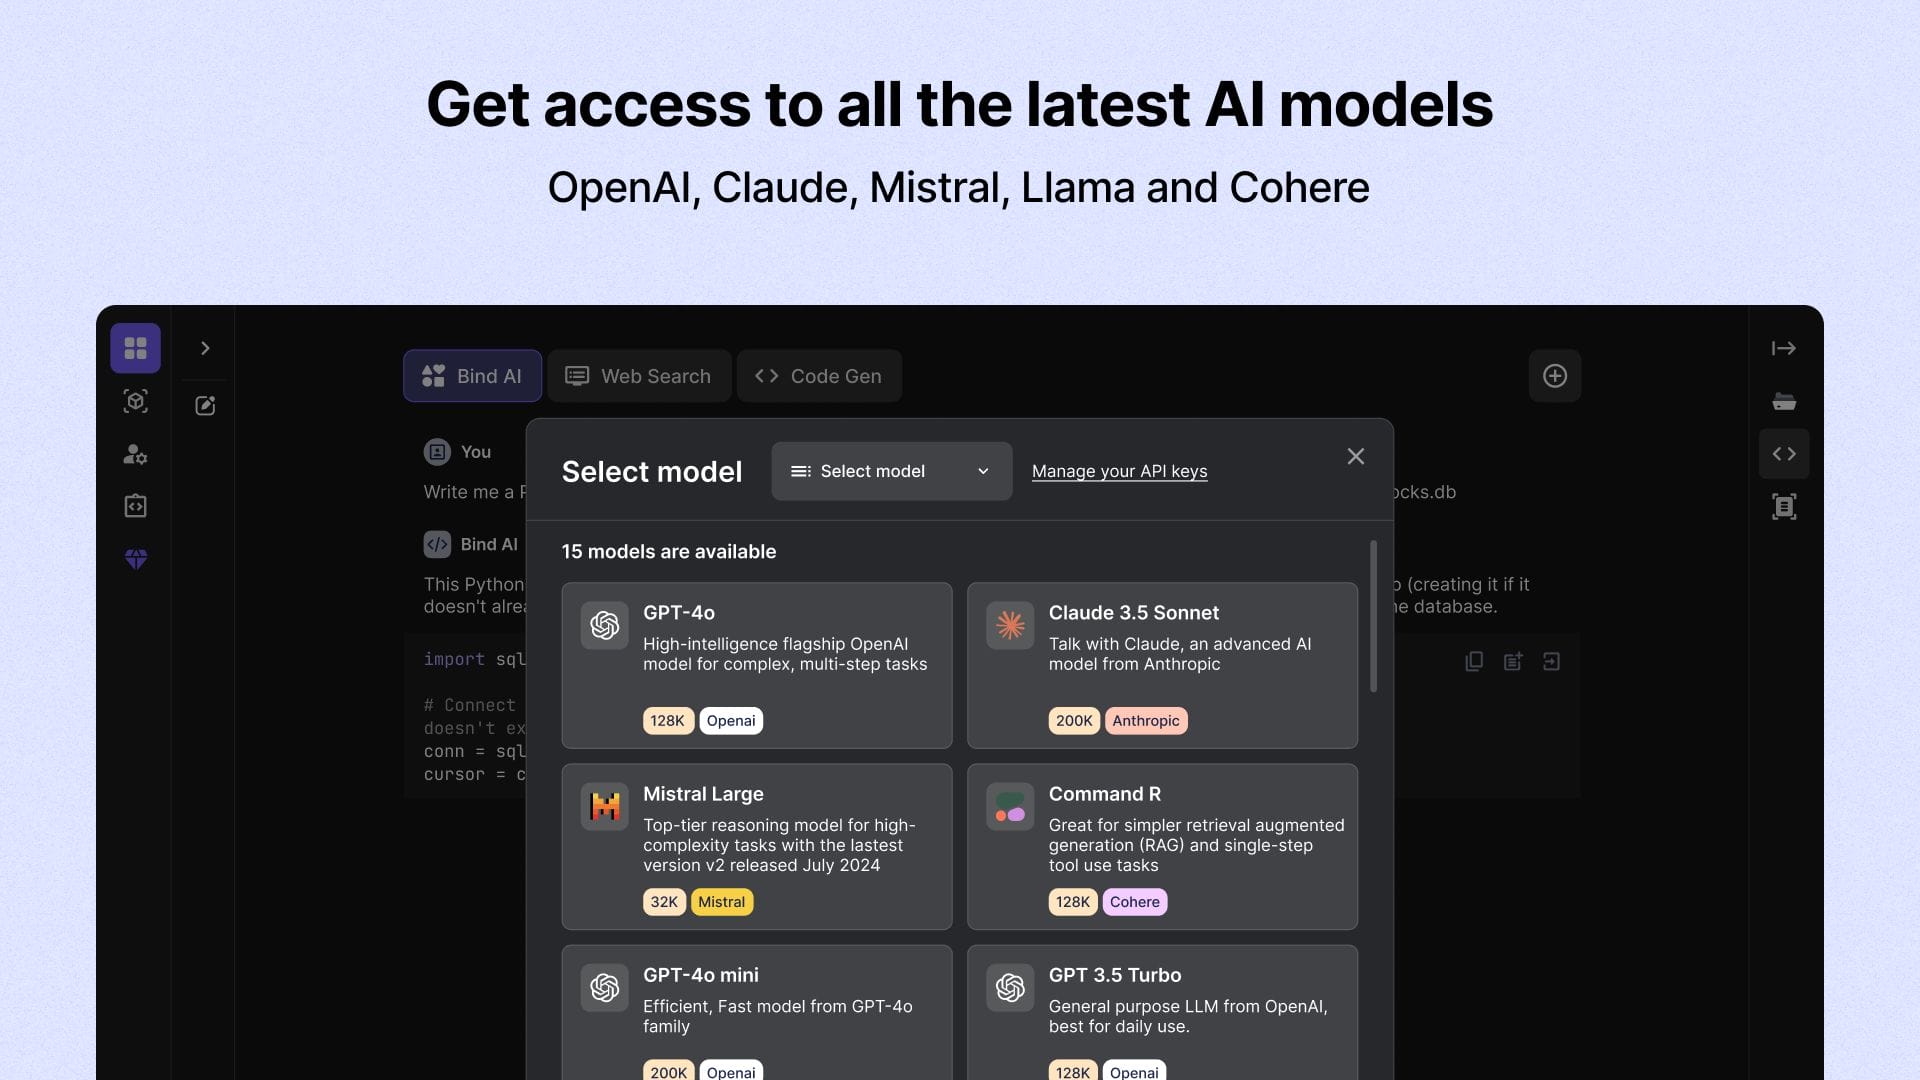Open the cube scan icon in sidebar
Image resolution: width=1920 pixels, height=1080 pixels.
(135, 401)
